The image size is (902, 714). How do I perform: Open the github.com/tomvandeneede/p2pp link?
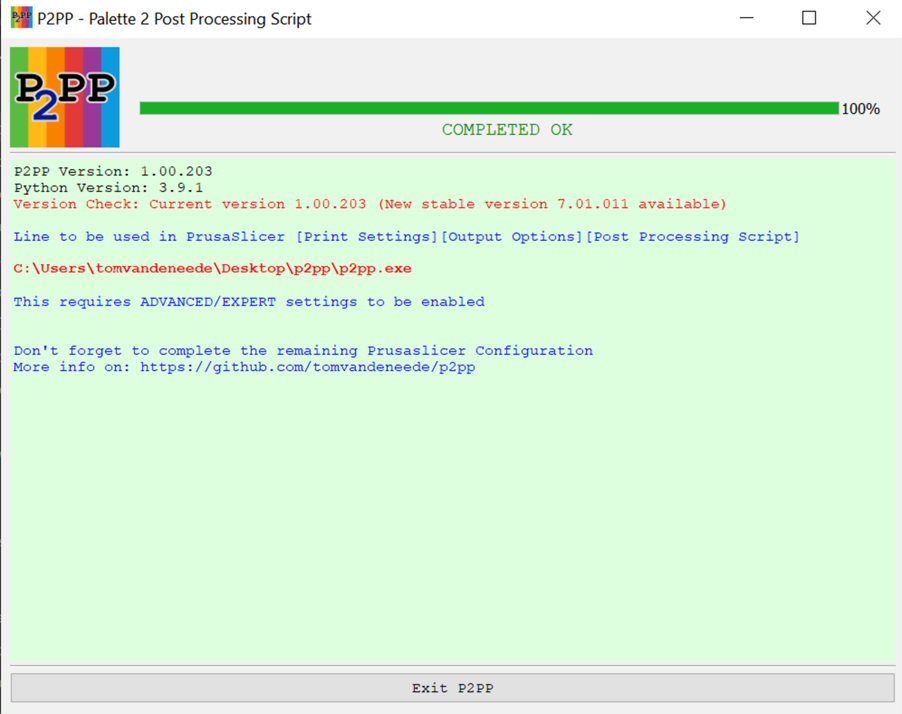point(307,367)
